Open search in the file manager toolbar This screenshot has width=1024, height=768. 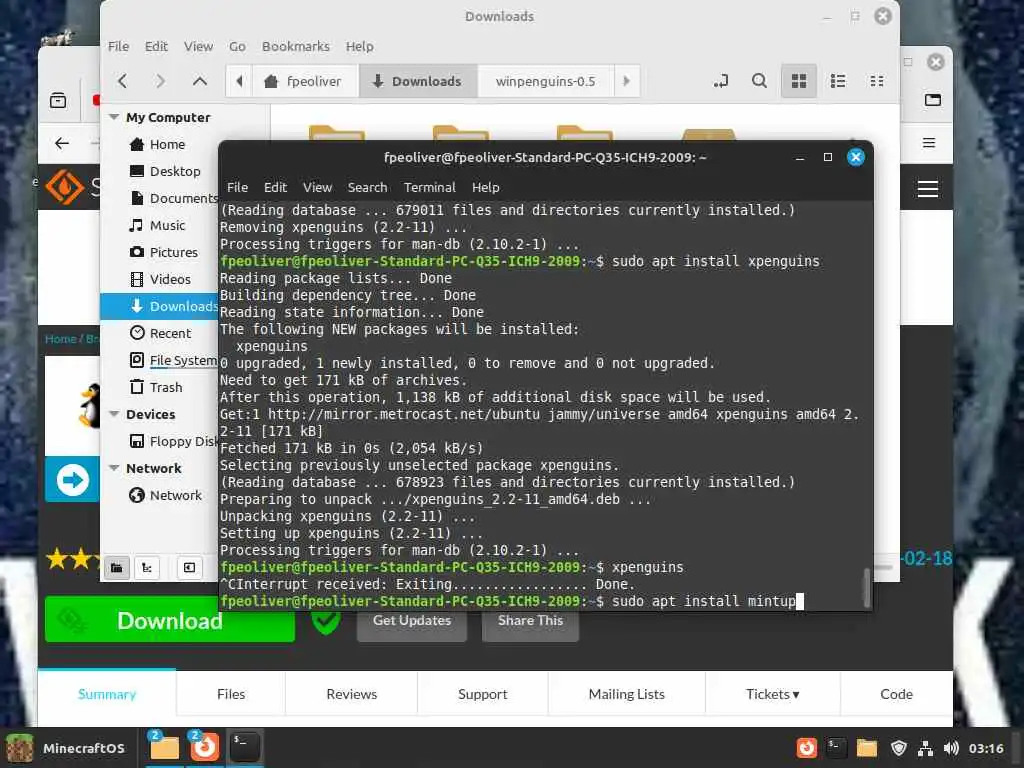pyautogui.click(x=759, y=81)
